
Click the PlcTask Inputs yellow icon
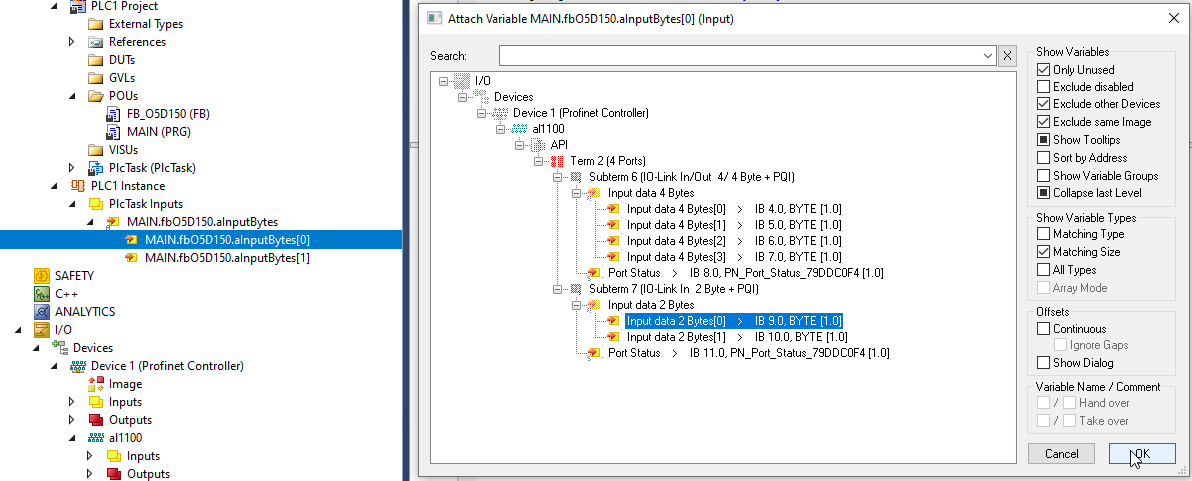95,204
